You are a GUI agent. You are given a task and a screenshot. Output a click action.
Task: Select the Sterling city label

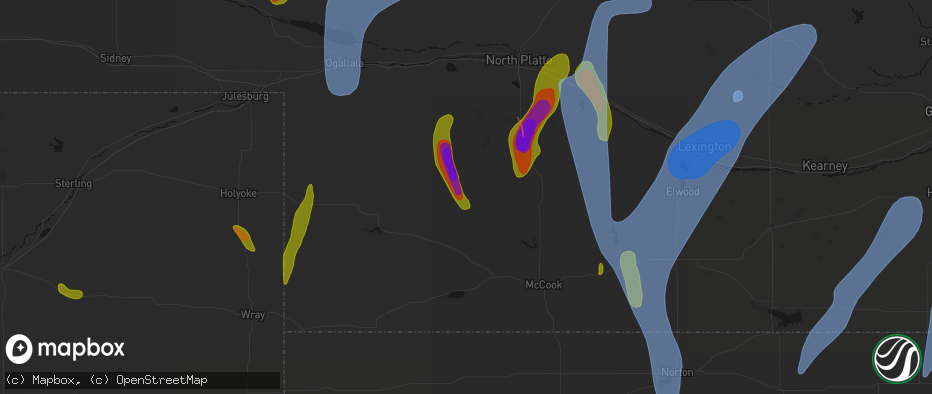pyautogui.click(x=73, y=183)
